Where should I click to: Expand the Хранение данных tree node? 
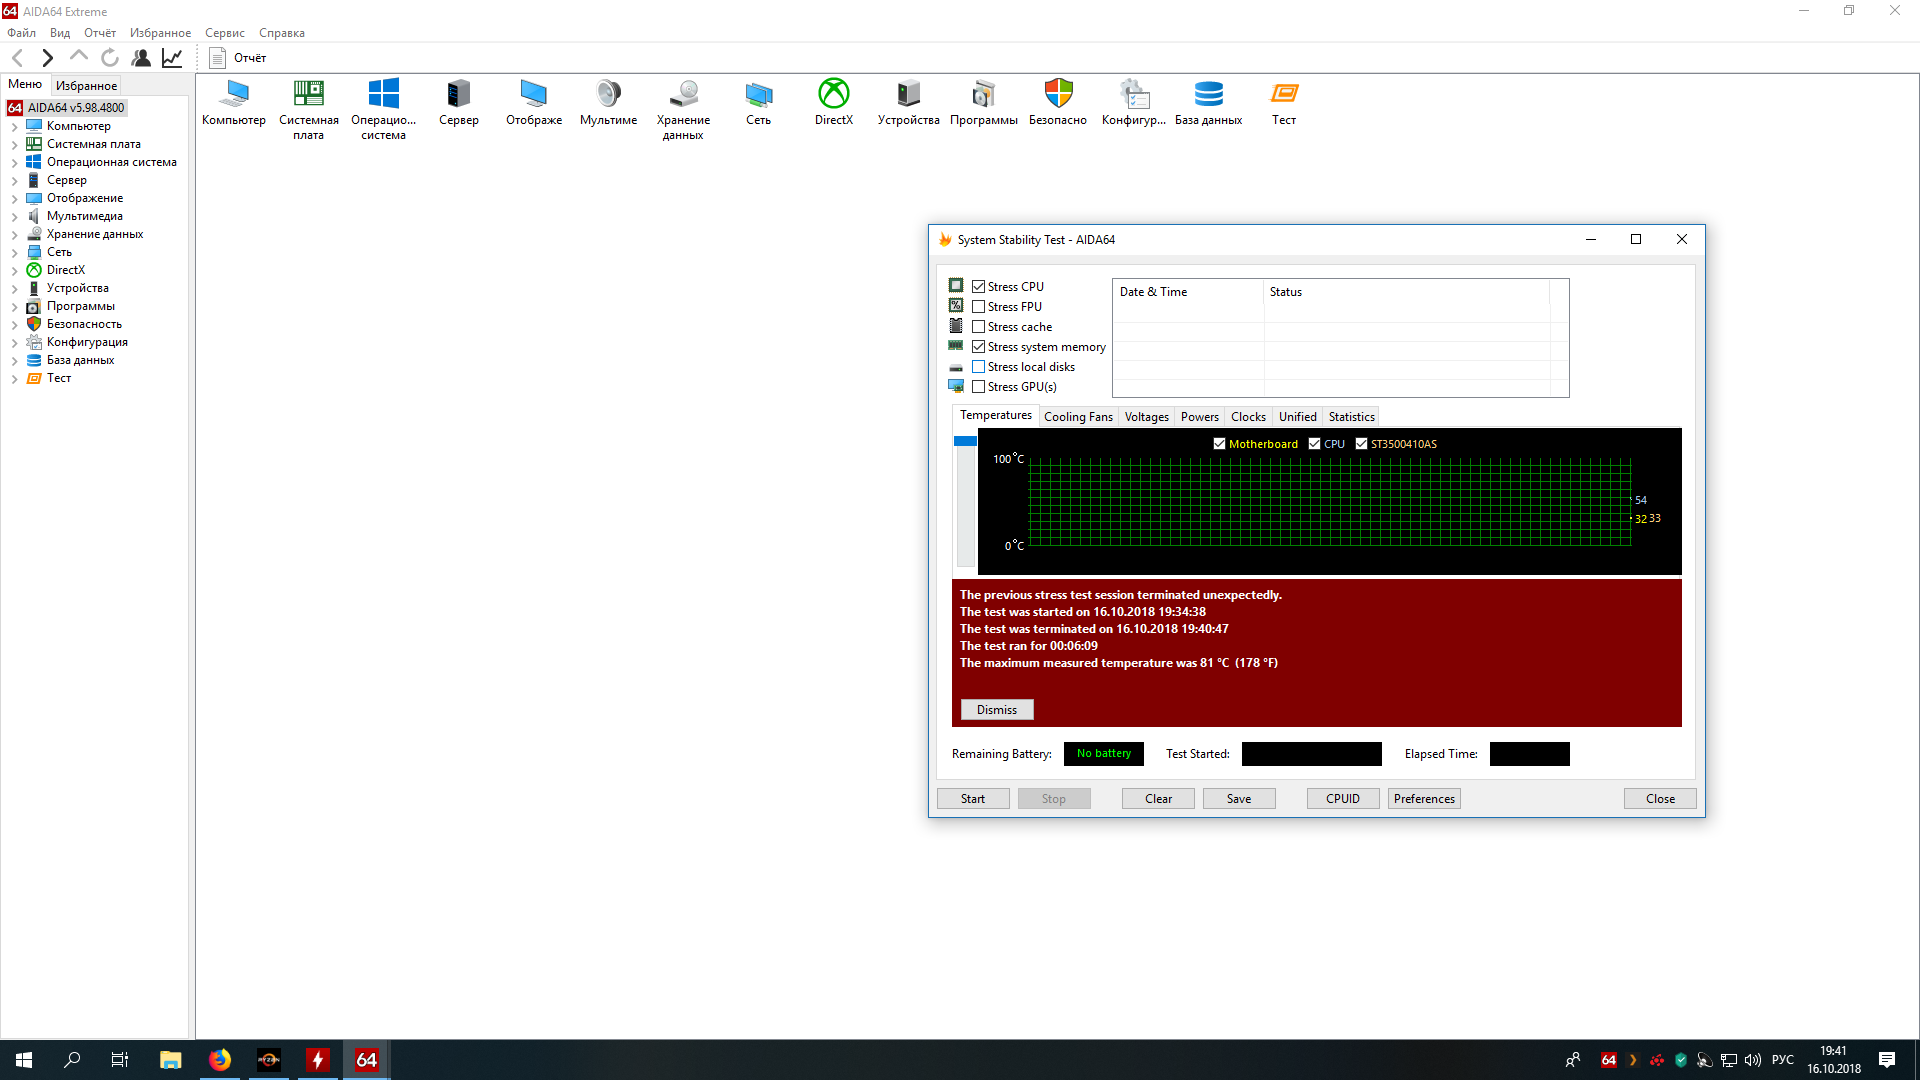15,235
